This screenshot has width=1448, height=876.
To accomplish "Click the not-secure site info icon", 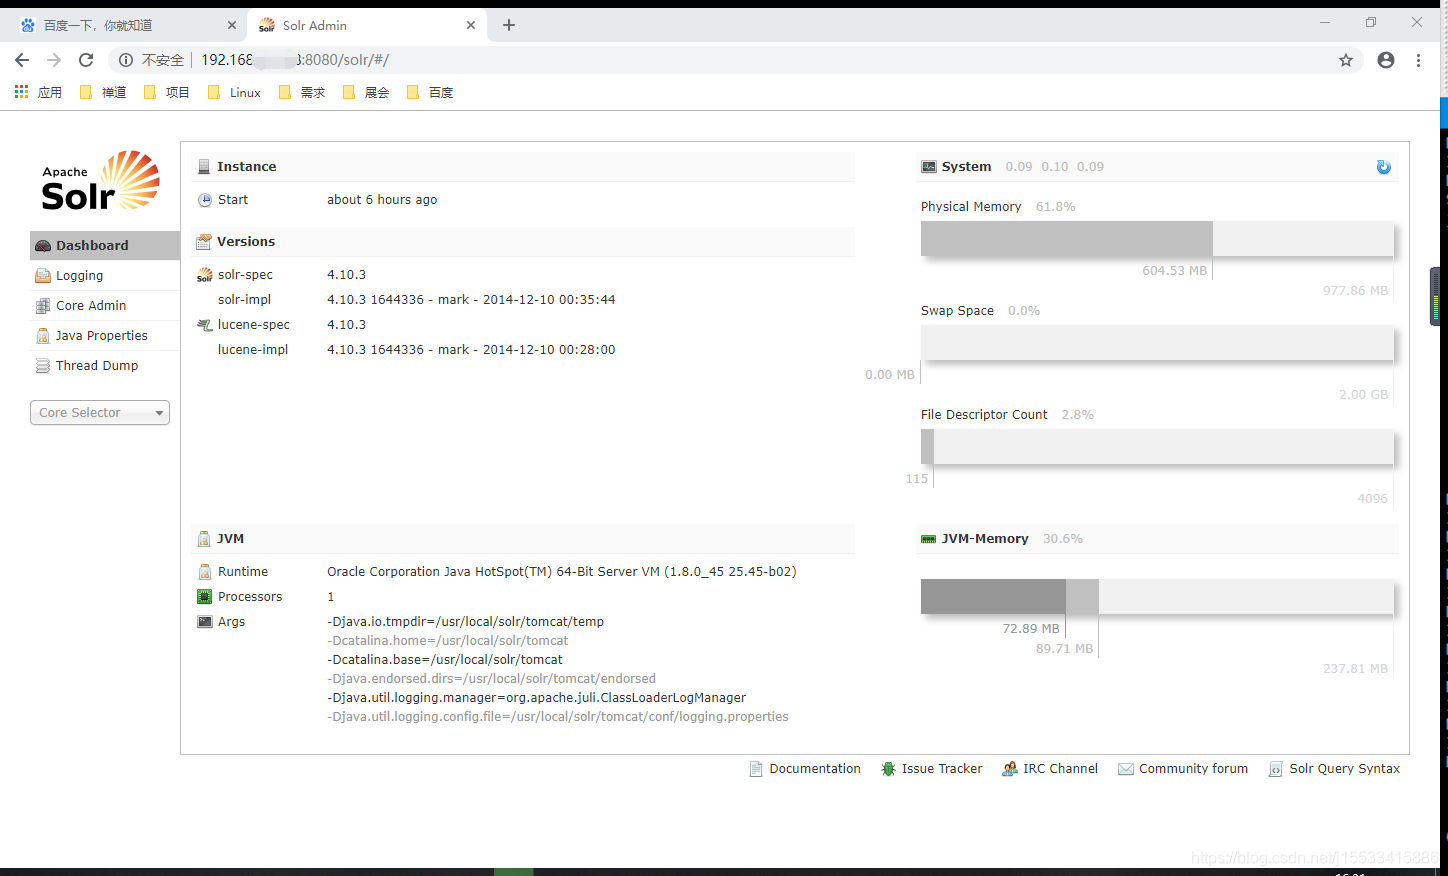I will 126,60.
